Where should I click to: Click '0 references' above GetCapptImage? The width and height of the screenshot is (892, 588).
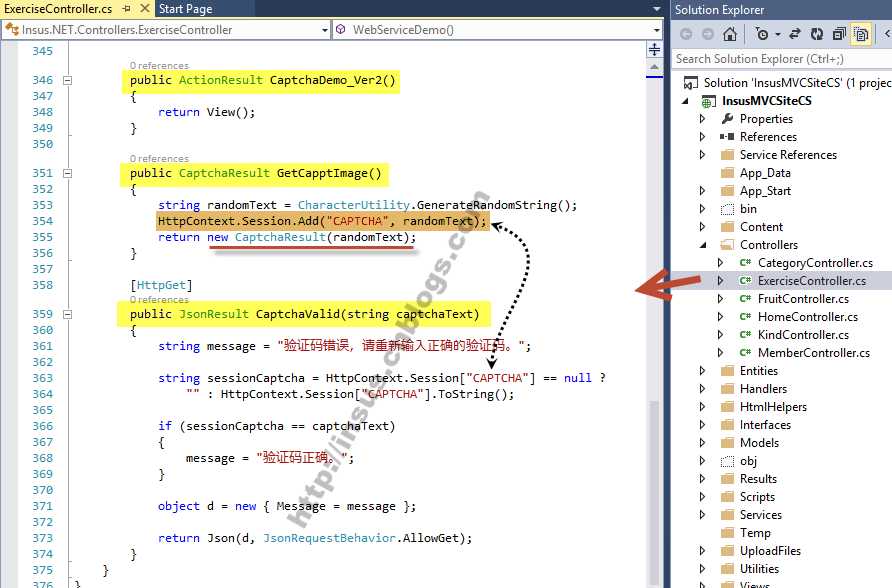159,159
